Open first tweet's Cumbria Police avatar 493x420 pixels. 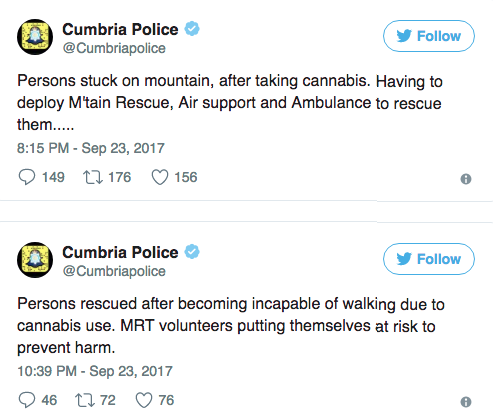[x=35, y=37]
